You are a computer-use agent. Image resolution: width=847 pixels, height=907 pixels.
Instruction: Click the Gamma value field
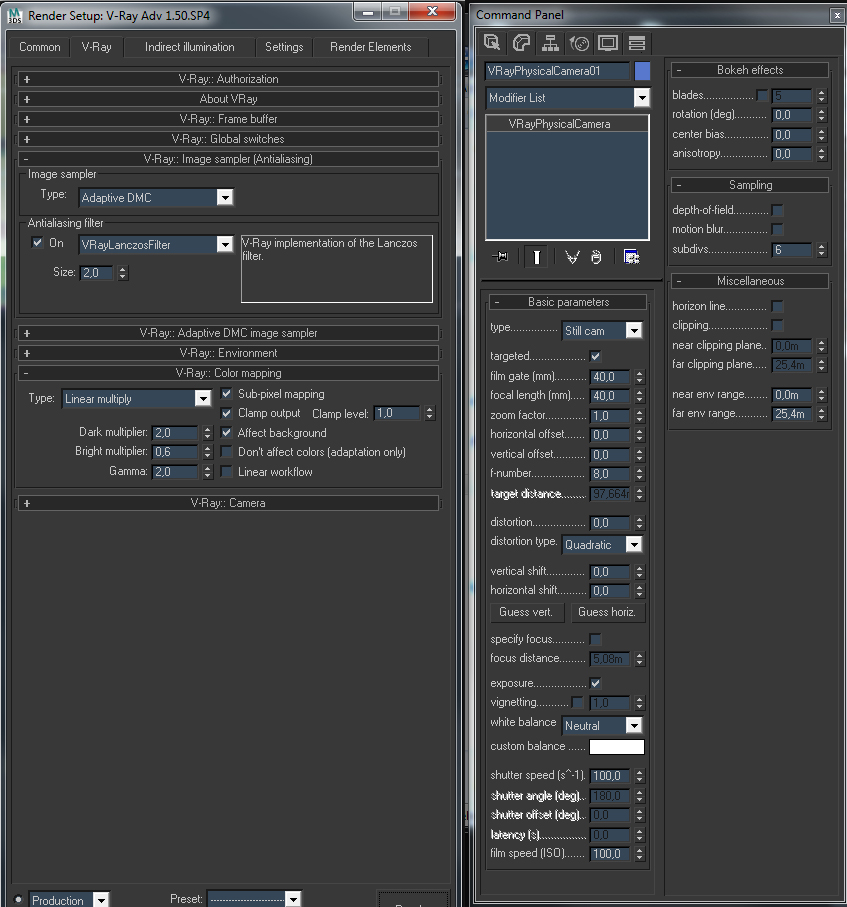coord(174,472)
